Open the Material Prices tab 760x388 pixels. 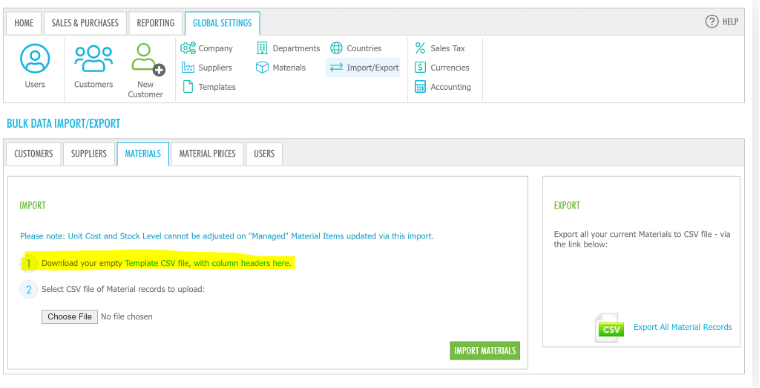pos(207,154)
